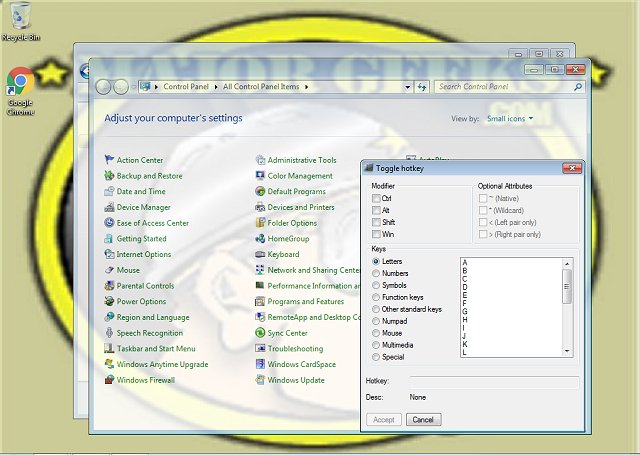Open the Getting Started icon

tap(109, 239)
